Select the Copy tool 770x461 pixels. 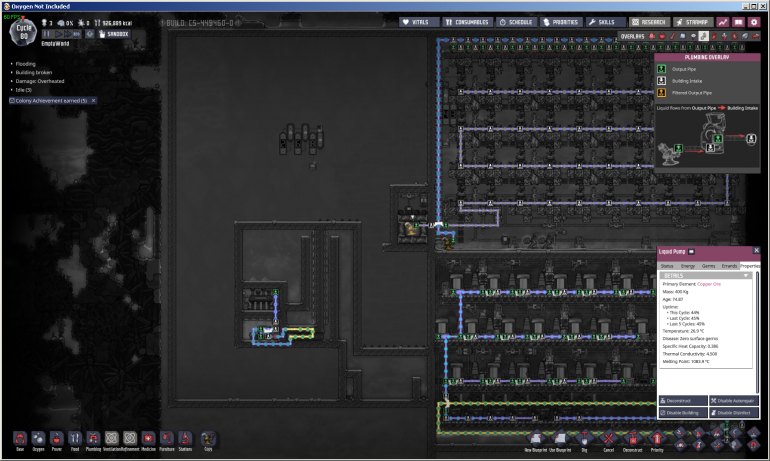coord(208,438)
